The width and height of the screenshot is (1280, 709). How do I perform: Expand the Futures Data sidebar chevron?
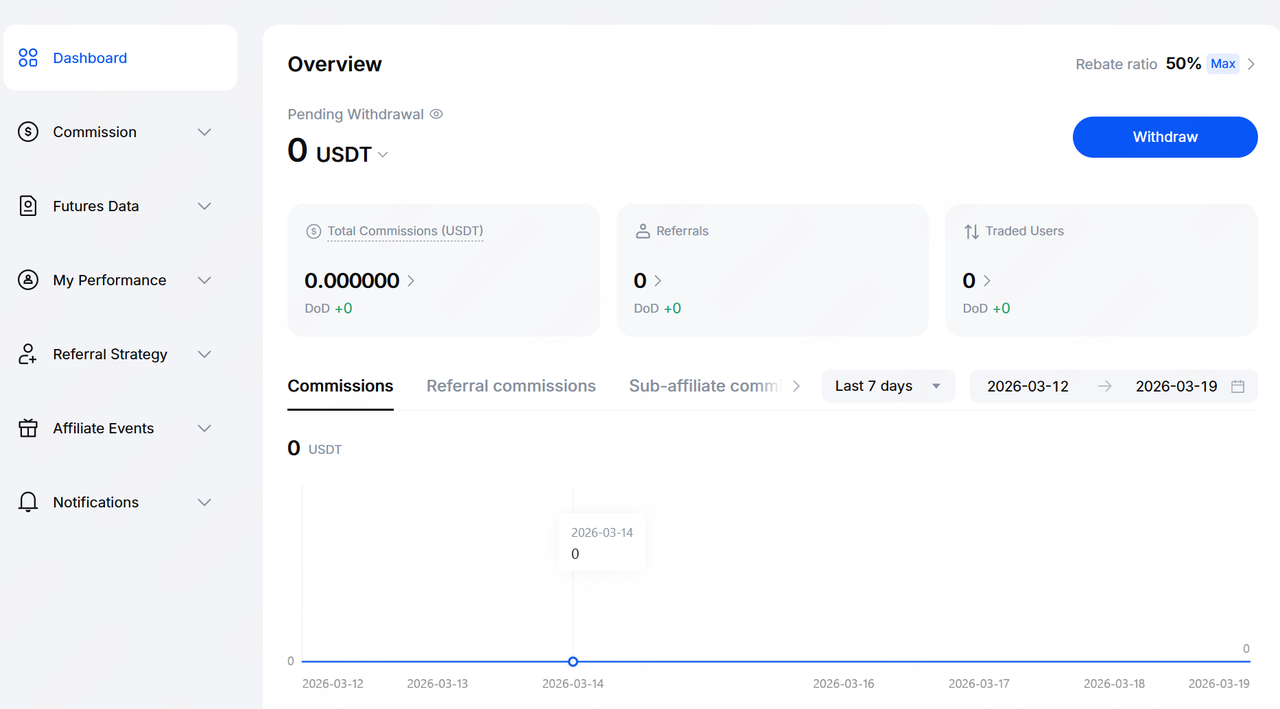click(204, 206)
